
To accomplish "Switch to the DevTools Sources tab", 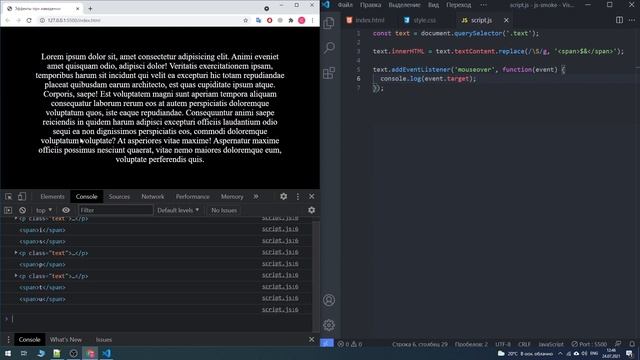I will pos(119,197).
